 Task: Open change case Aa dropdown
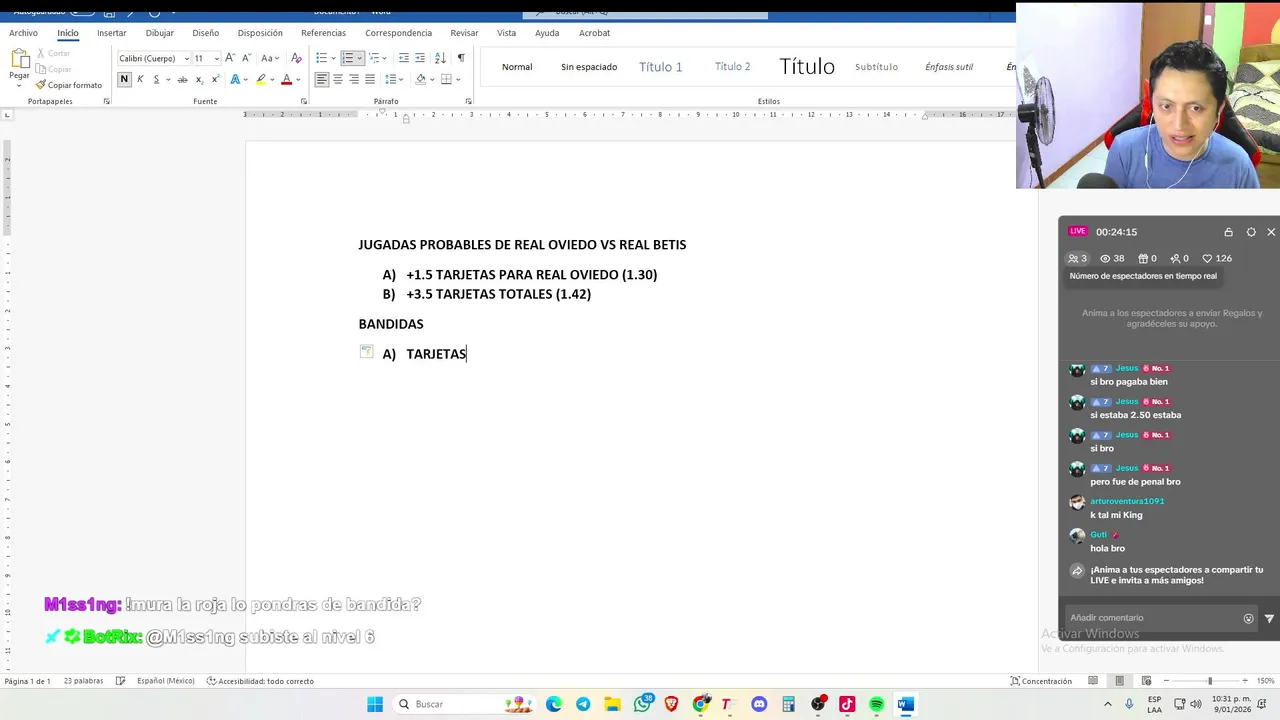[x=270, y=58]
